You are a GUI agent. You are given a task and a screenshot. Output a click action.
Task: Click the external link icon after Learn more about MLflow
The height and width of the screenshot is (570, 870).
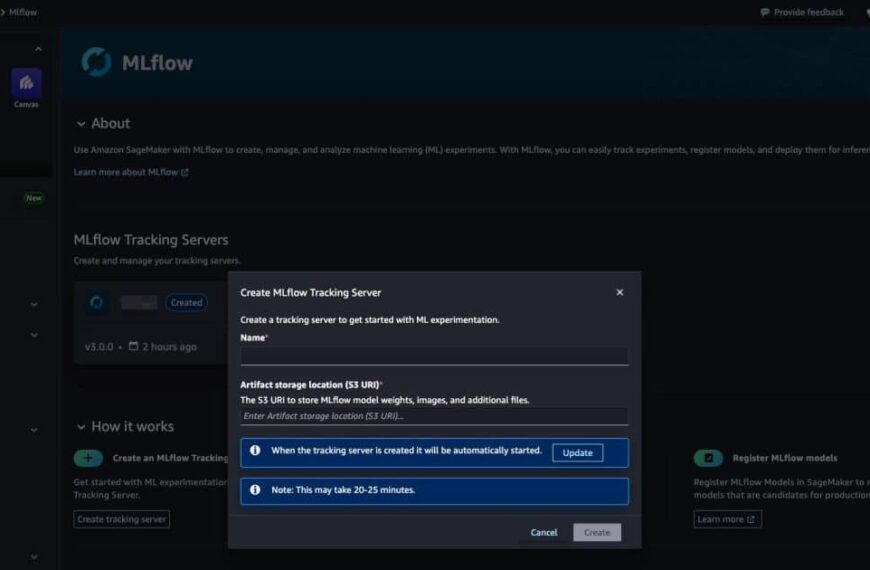coord(185,173)
